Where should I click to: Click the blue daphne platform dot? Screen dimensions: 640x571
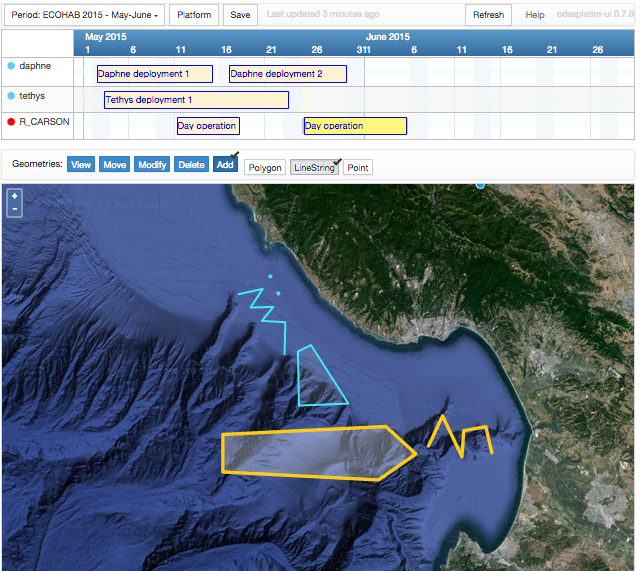11,66
